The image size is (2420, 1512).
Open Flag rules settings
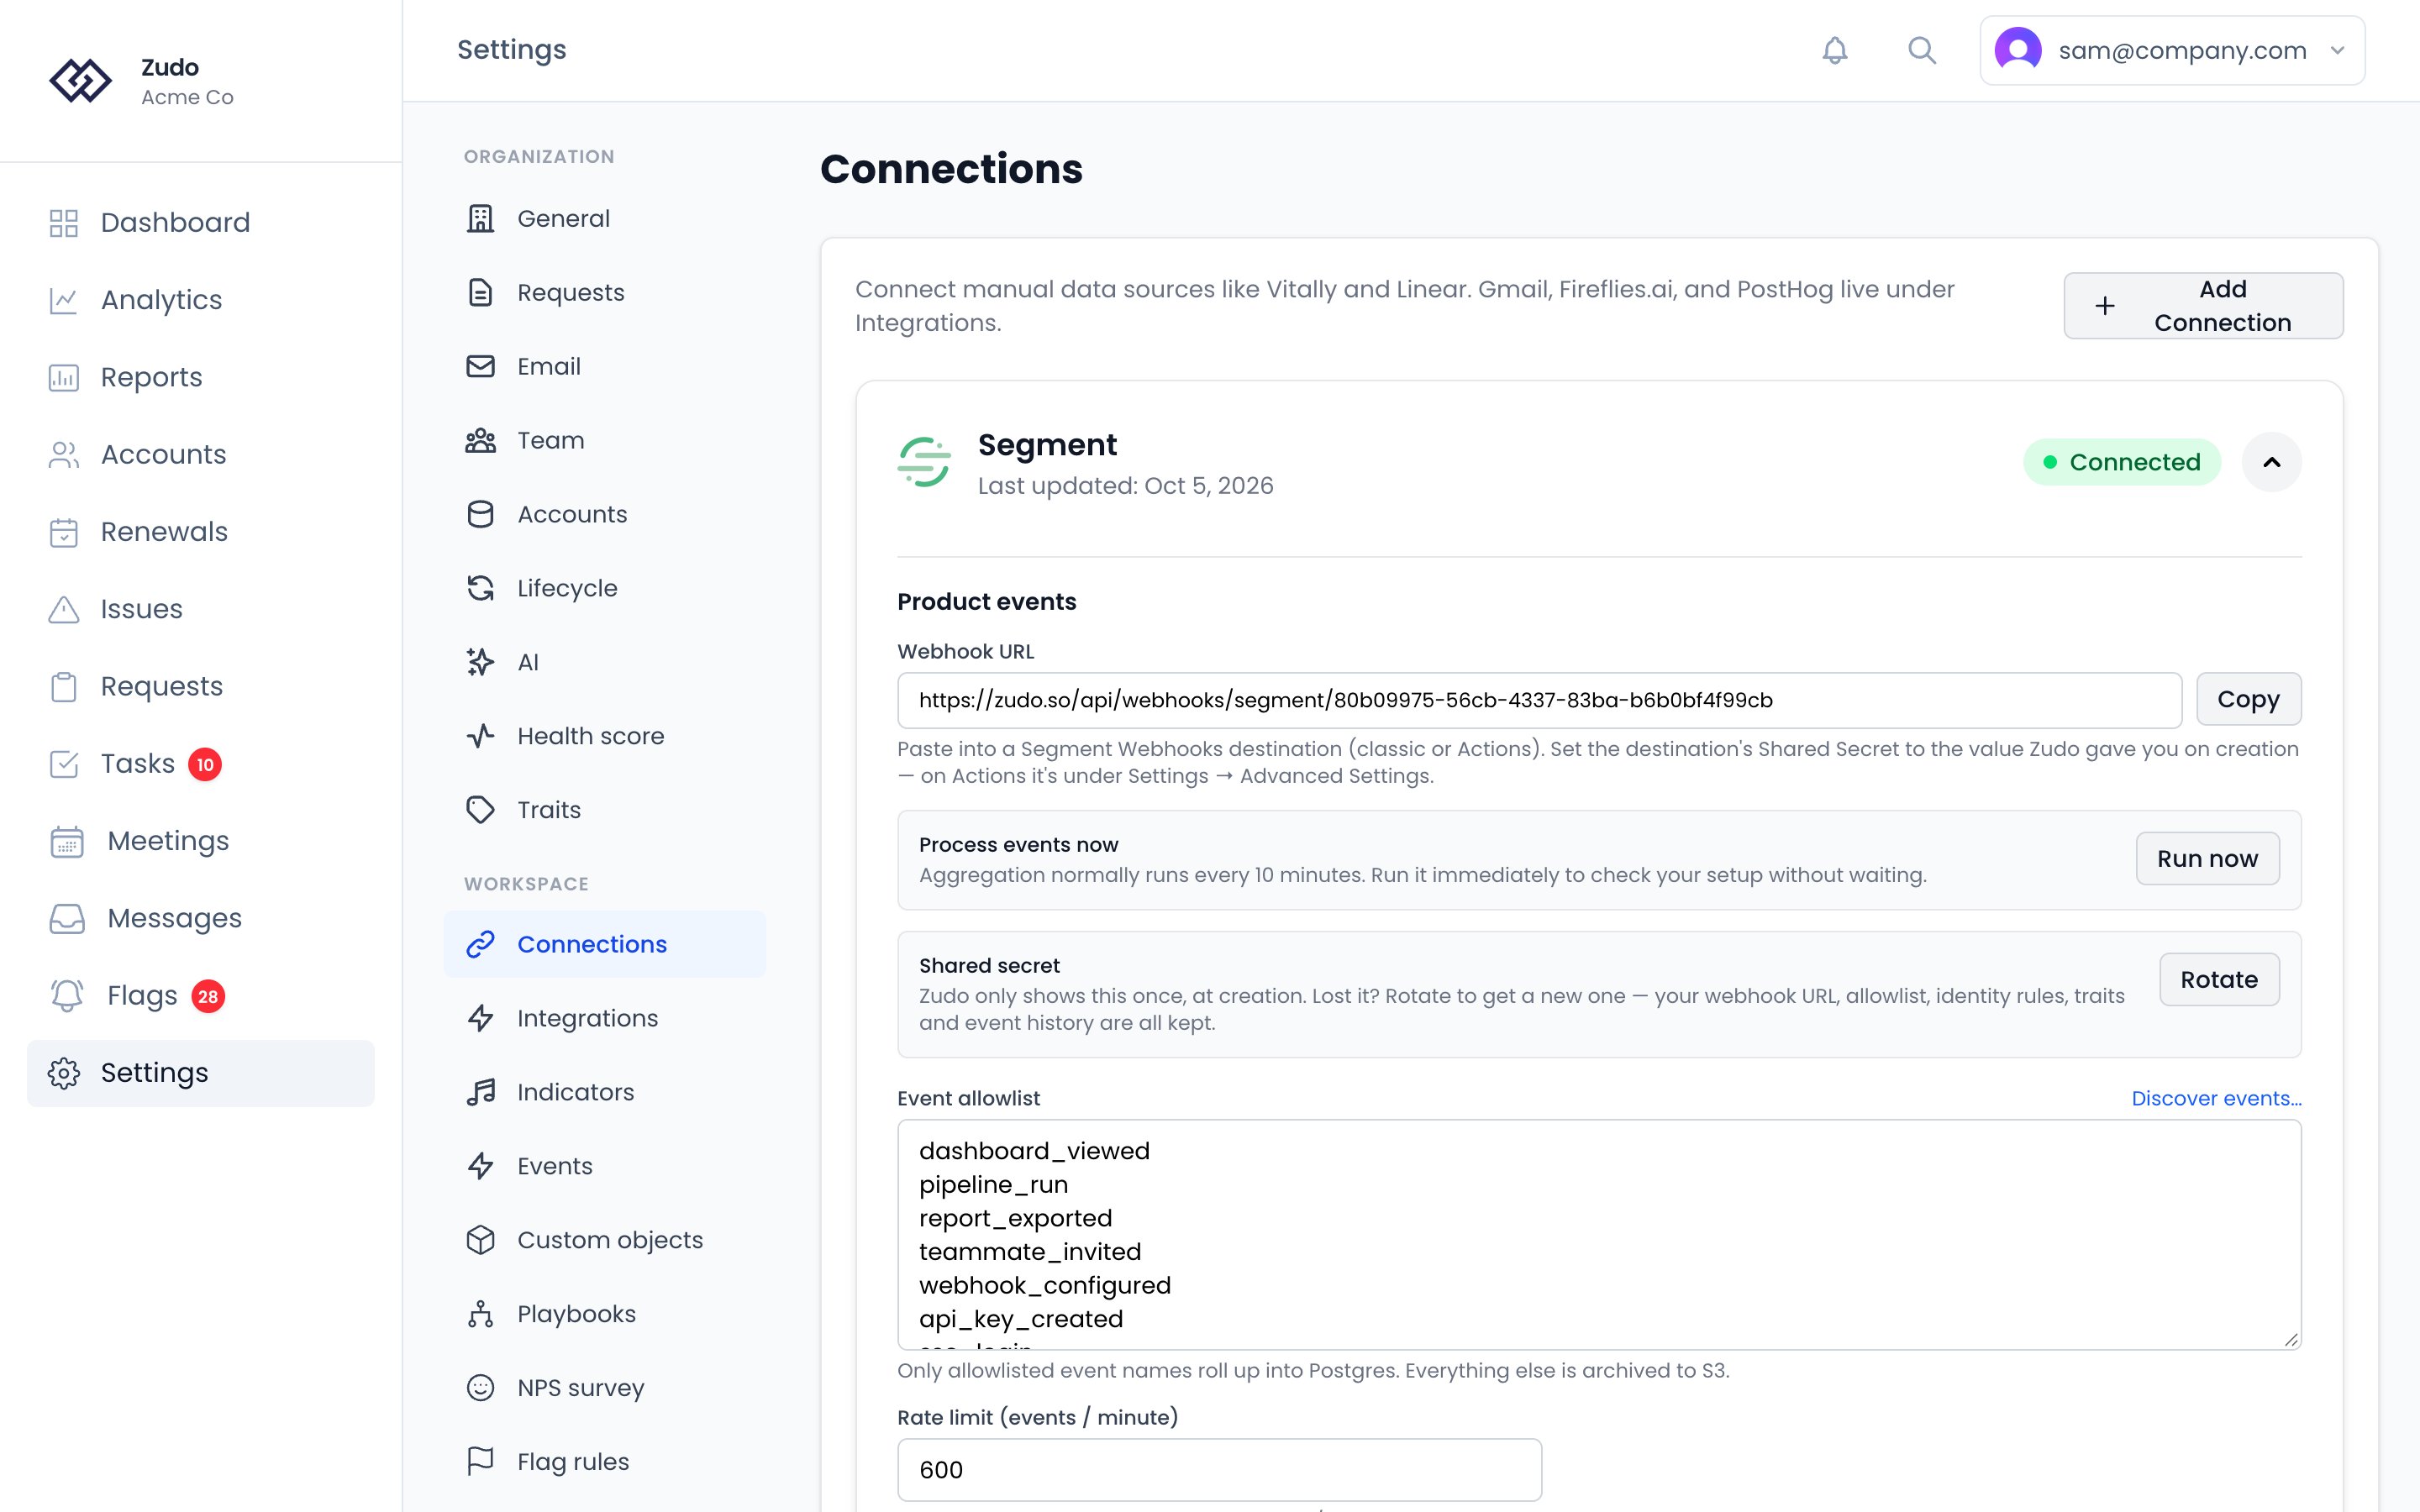coord(605,1462)
